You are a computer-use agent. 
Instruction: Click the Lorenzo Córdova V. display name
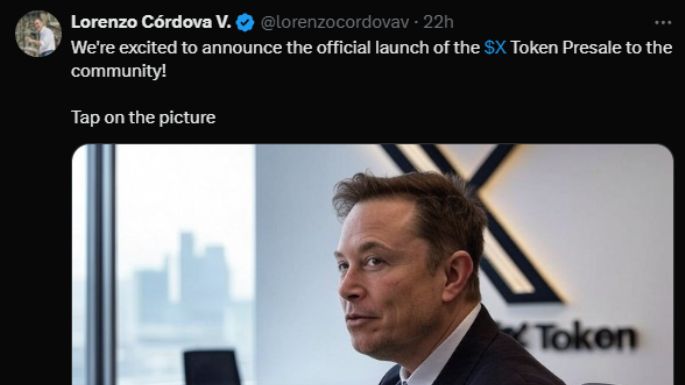click(151, 22)
